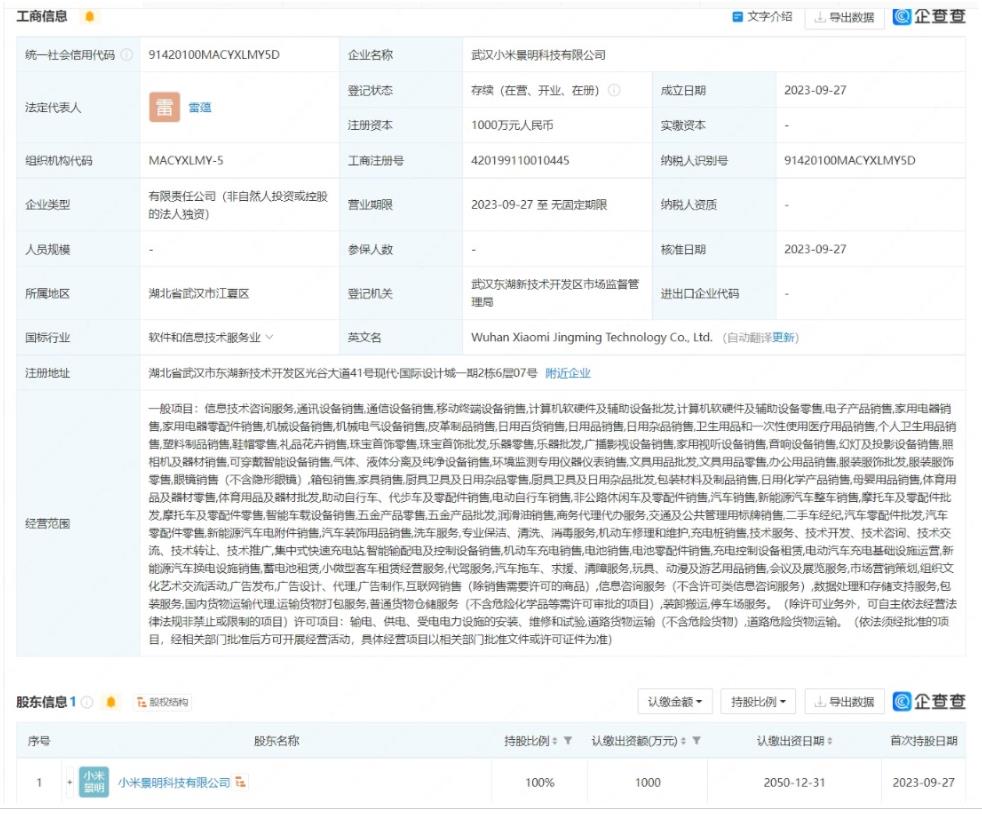Click the registration authority 武汉东湖新技术开发区市场监督管理局
This screenshot has width=982, height=816.
pos(555,293)
